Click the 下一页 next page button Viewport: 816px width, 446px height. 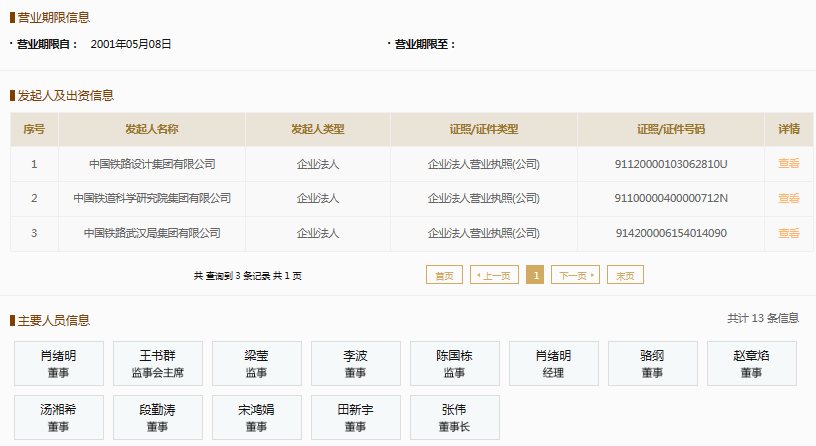(x=576, y=275)
